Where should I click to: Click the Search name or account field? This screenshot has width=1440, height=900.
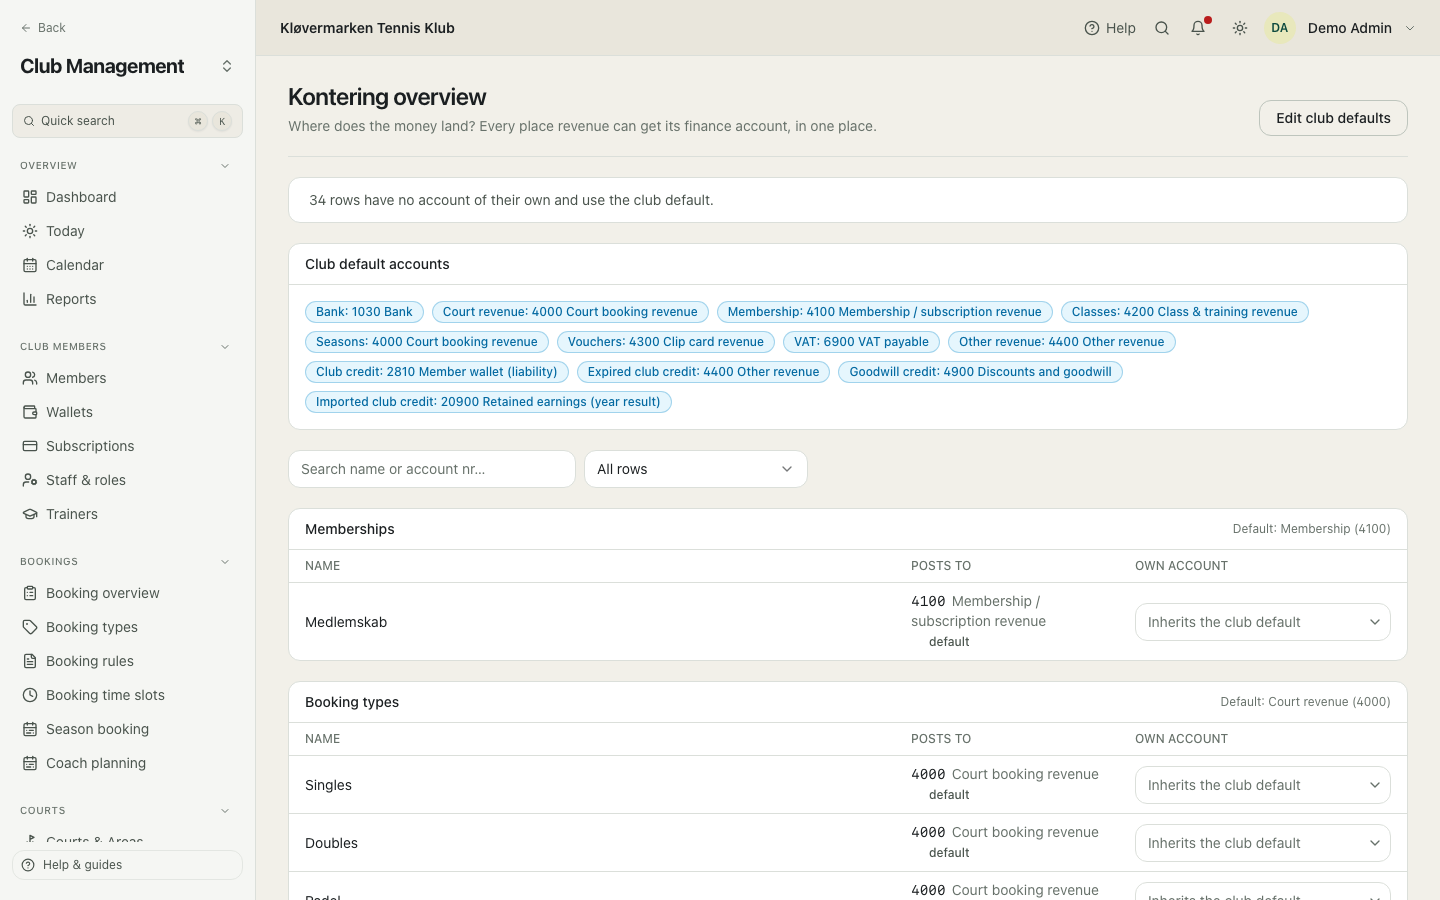coord(432,469)
